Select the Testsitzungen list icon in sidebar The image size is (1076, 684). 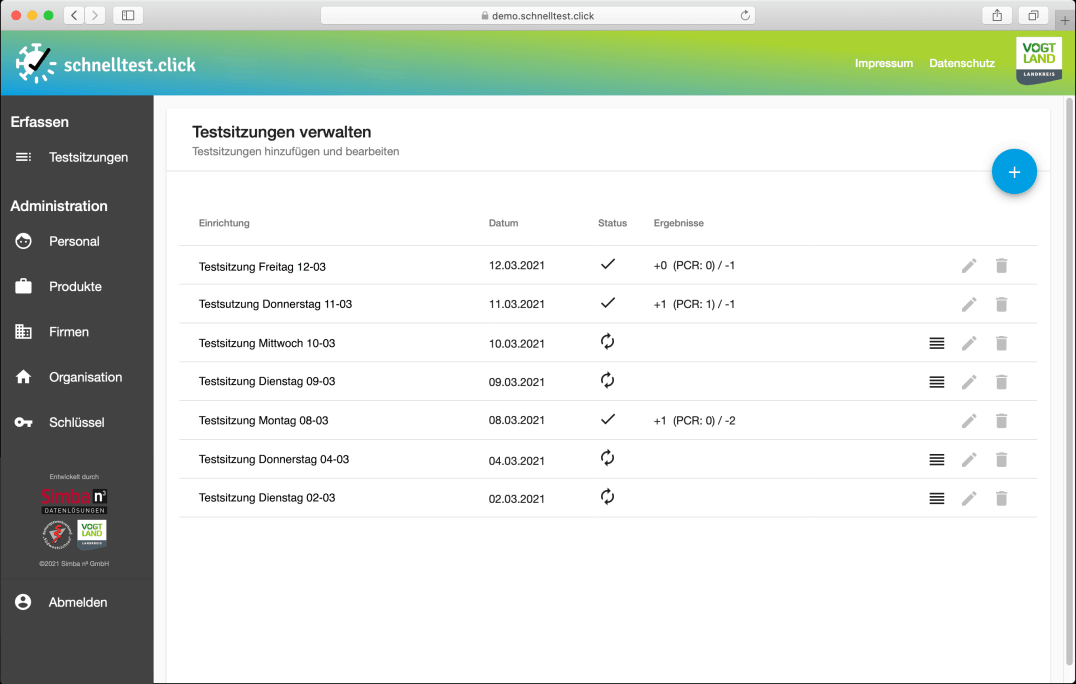click(21, 157)
